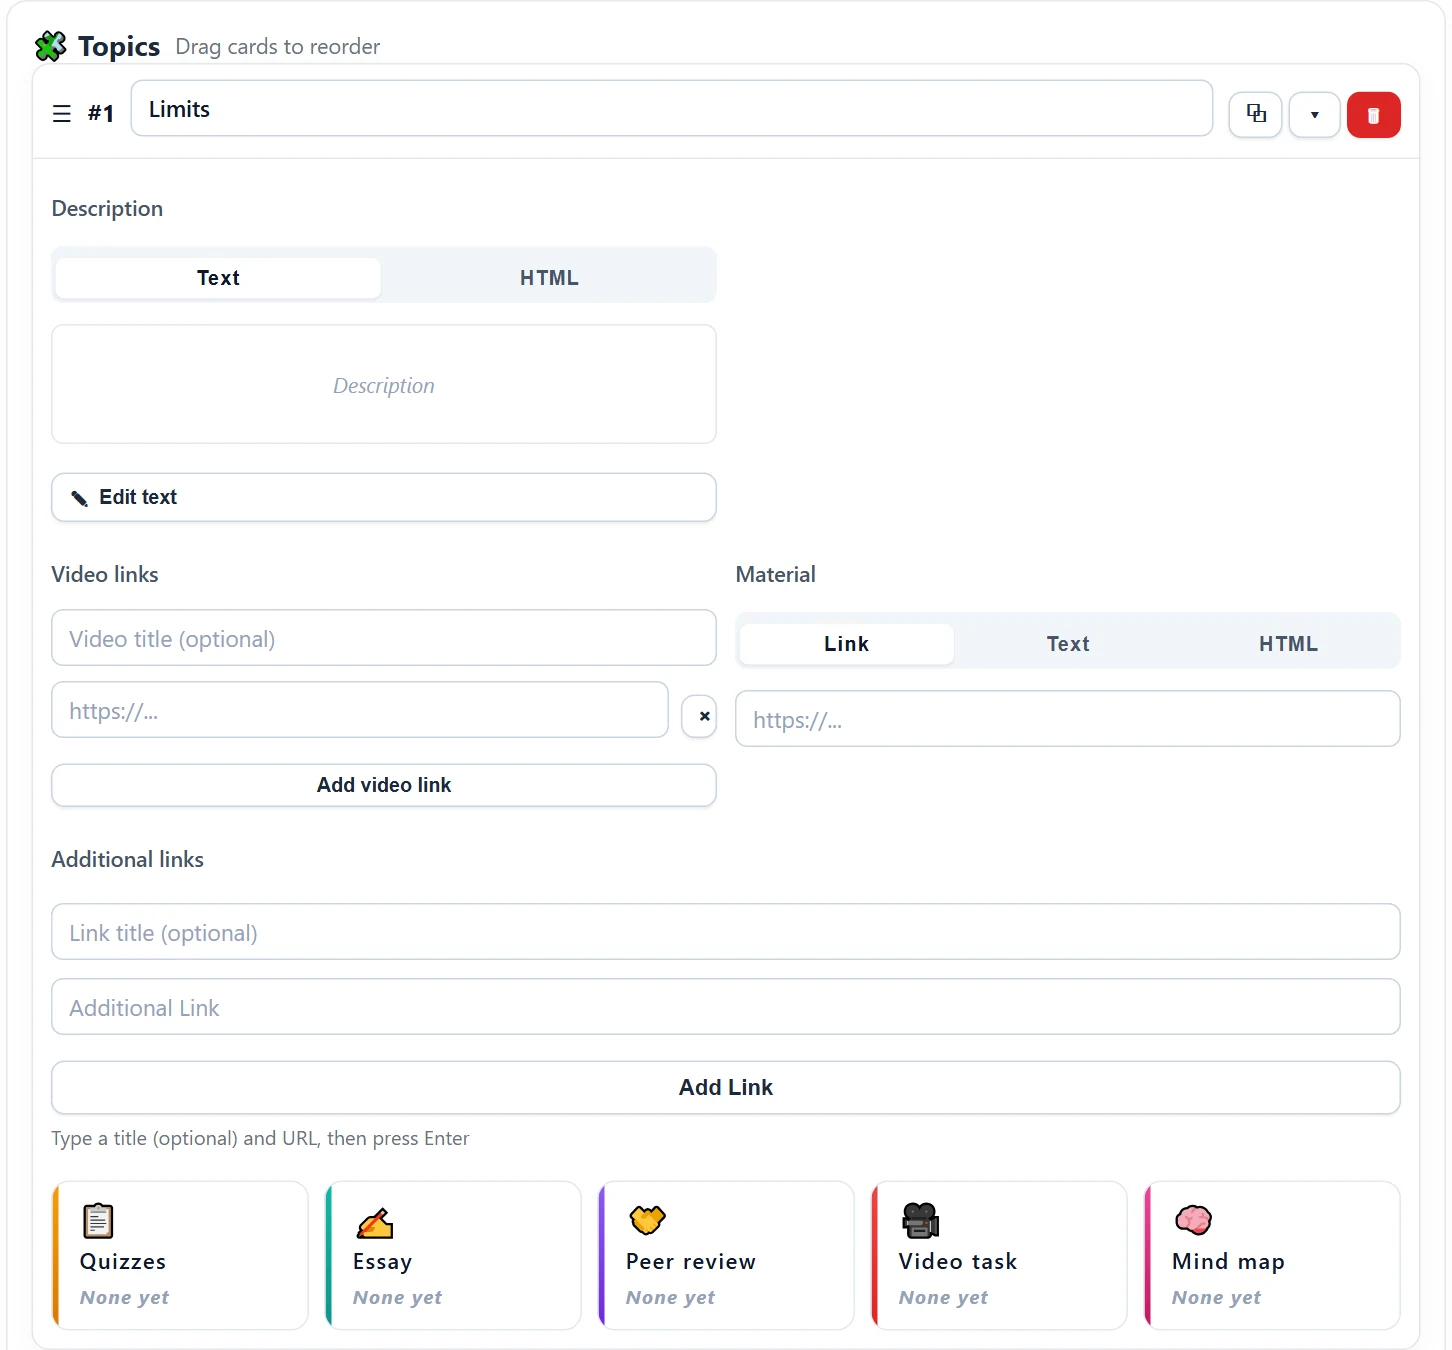Delete the Limits topic with the red trash button
The image size is (1452, 1350).
tap(1373, 114)
